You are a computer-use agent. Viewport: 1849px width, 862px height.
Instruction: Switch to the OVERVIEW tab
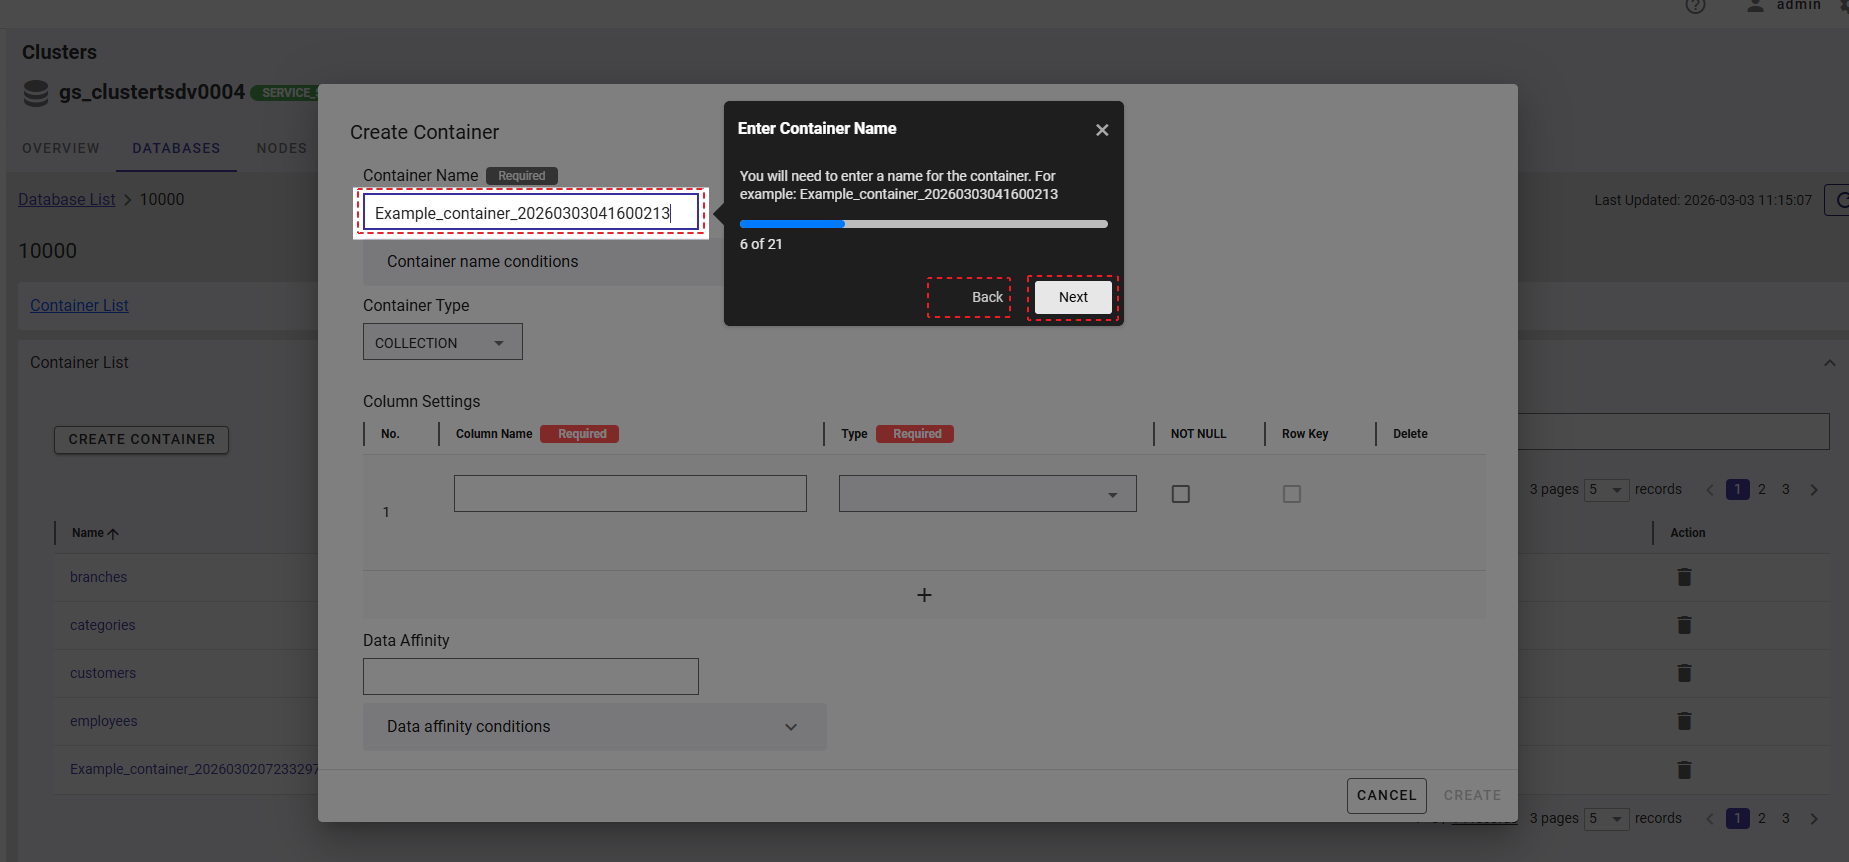click(x=61, y=148)
